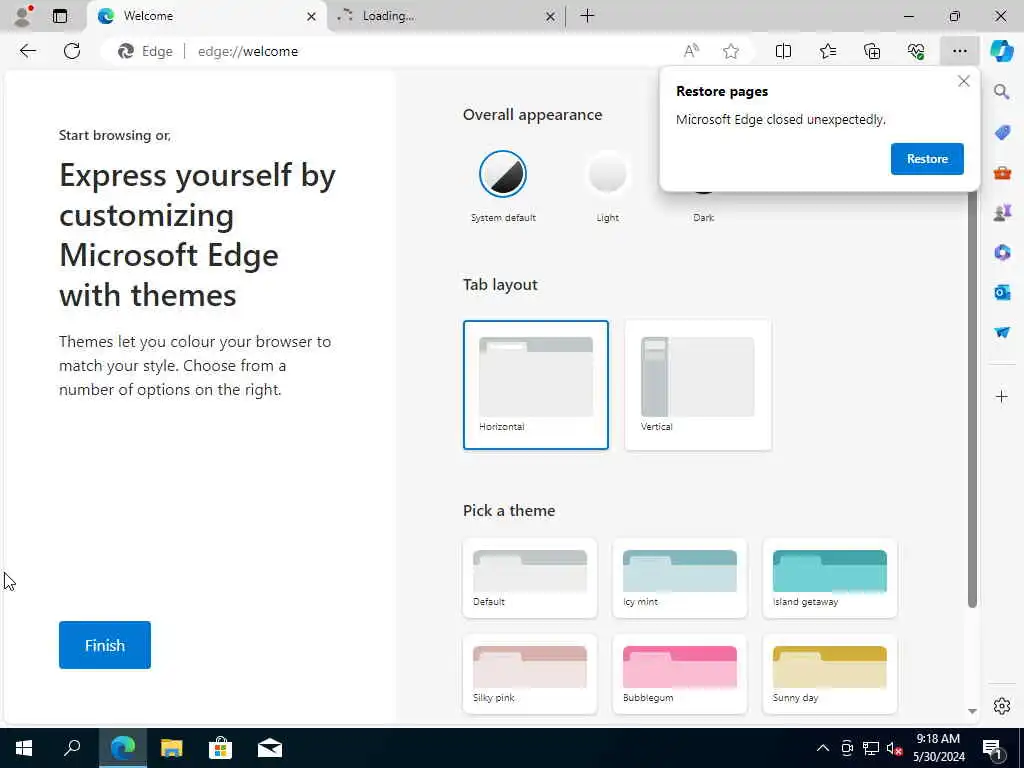Open Microsoft Store from taskbar
The image size is (1024, 768).
tap(221, 748)
